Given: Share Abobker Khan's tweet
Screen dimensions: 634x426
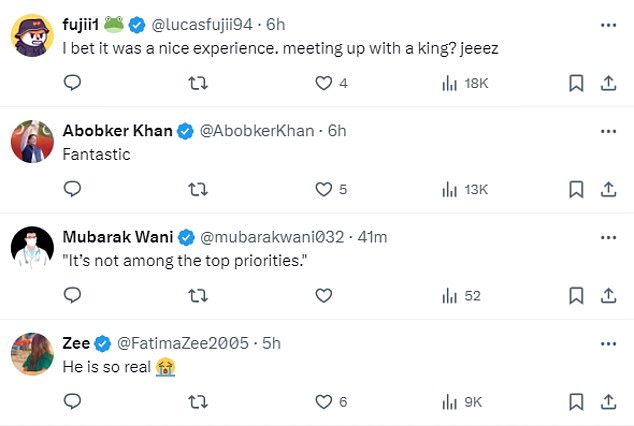Looking at the screenshot, I should [x=608, y=189].
